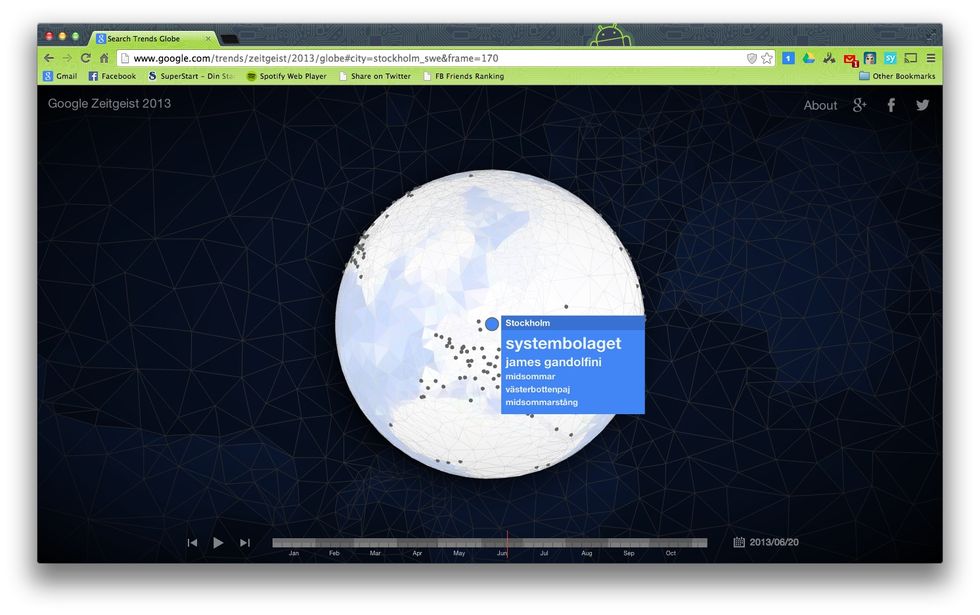The width and height of the screenshot is (980, 615).
Task: Play the timeline animation
Action: click(218, 542)
